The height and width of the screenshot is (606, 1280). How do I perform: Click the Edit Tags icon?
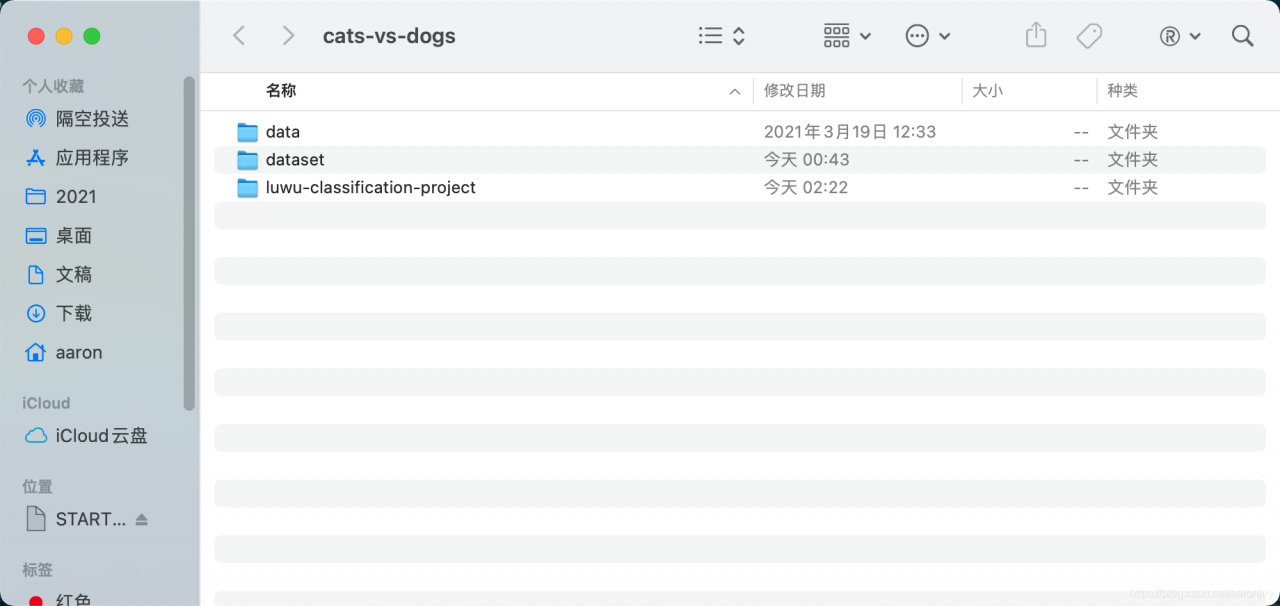[x=1089, y=36]
